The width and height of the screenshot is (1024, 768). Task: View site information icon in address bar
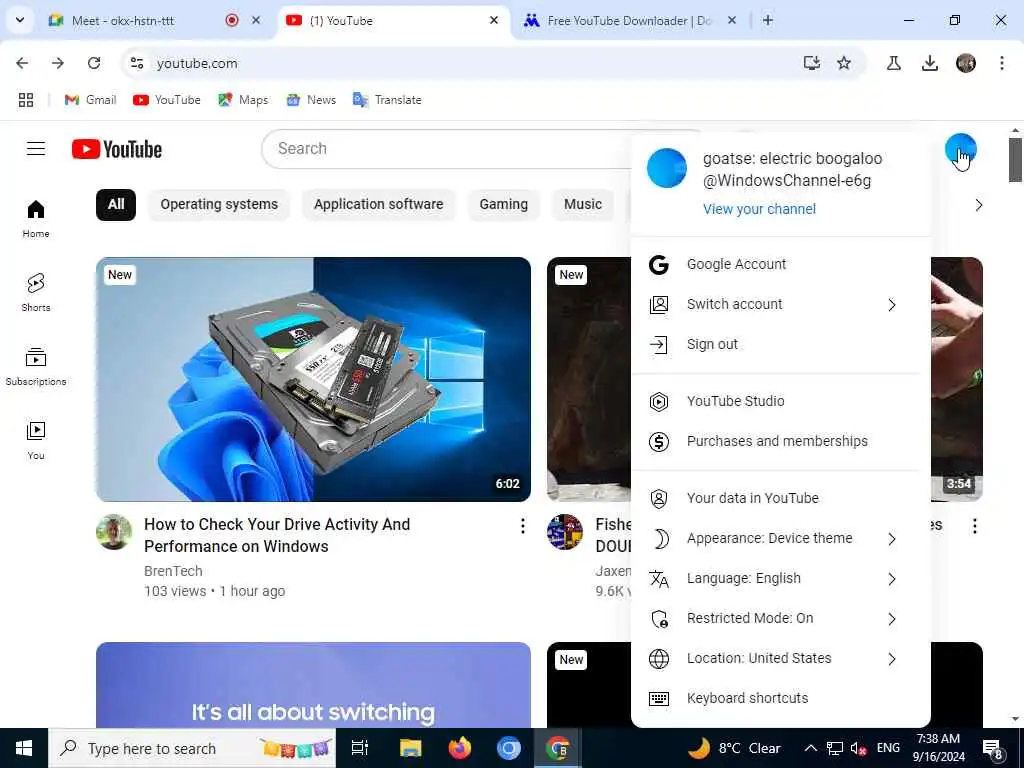(x=136, y=63)
